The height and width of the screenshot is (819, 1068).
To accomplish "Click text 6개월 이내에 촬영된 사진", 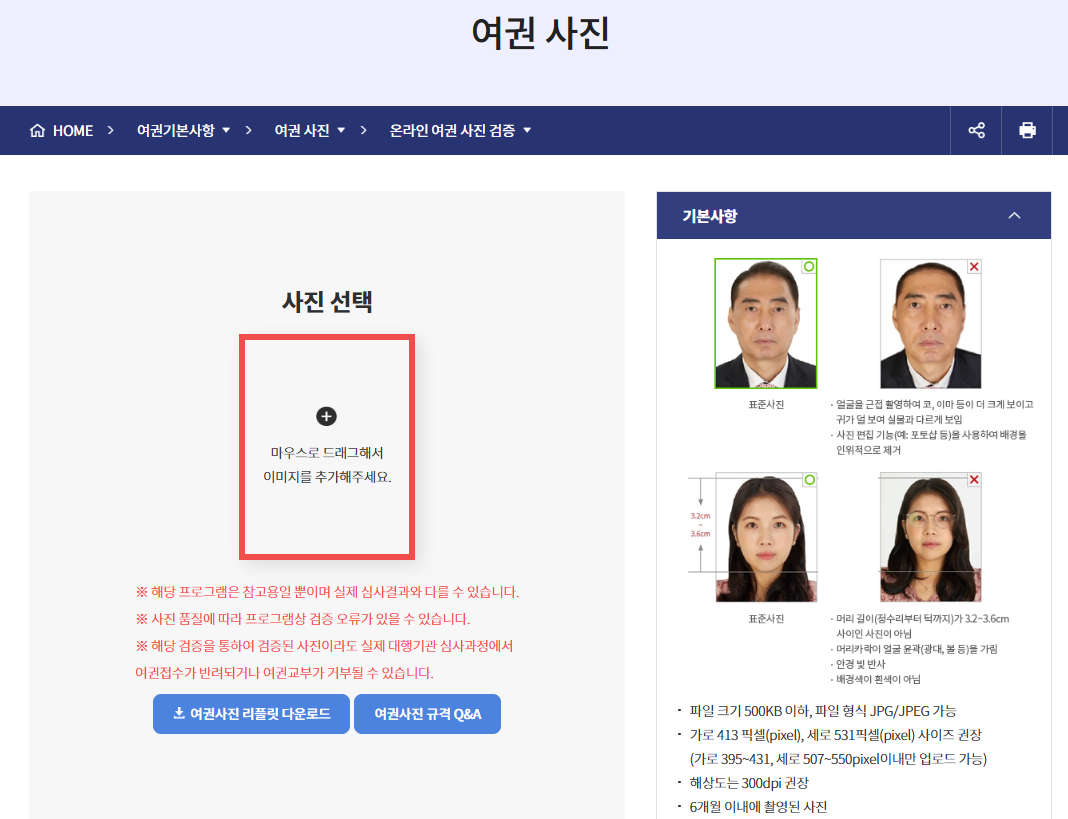I will pyautogui.click(x=758, y=807).
